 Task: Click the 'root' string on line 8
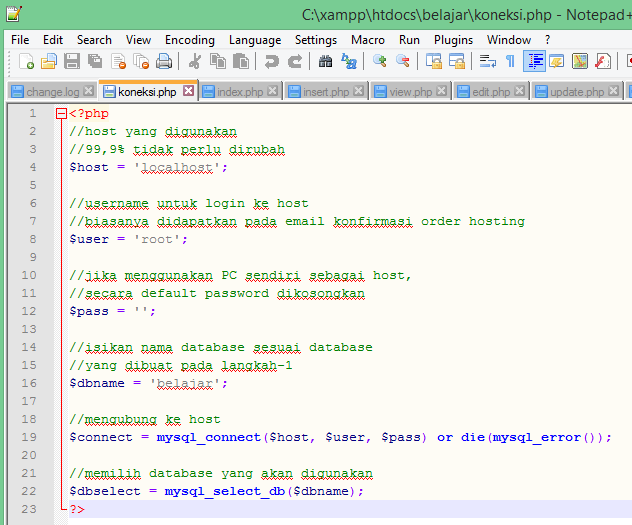coord(156,239)
